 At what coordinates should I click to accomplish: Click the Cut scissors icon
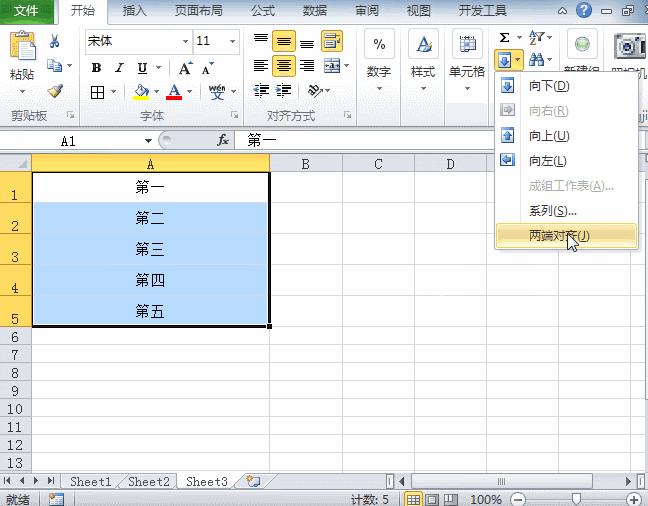pos(55,41)
